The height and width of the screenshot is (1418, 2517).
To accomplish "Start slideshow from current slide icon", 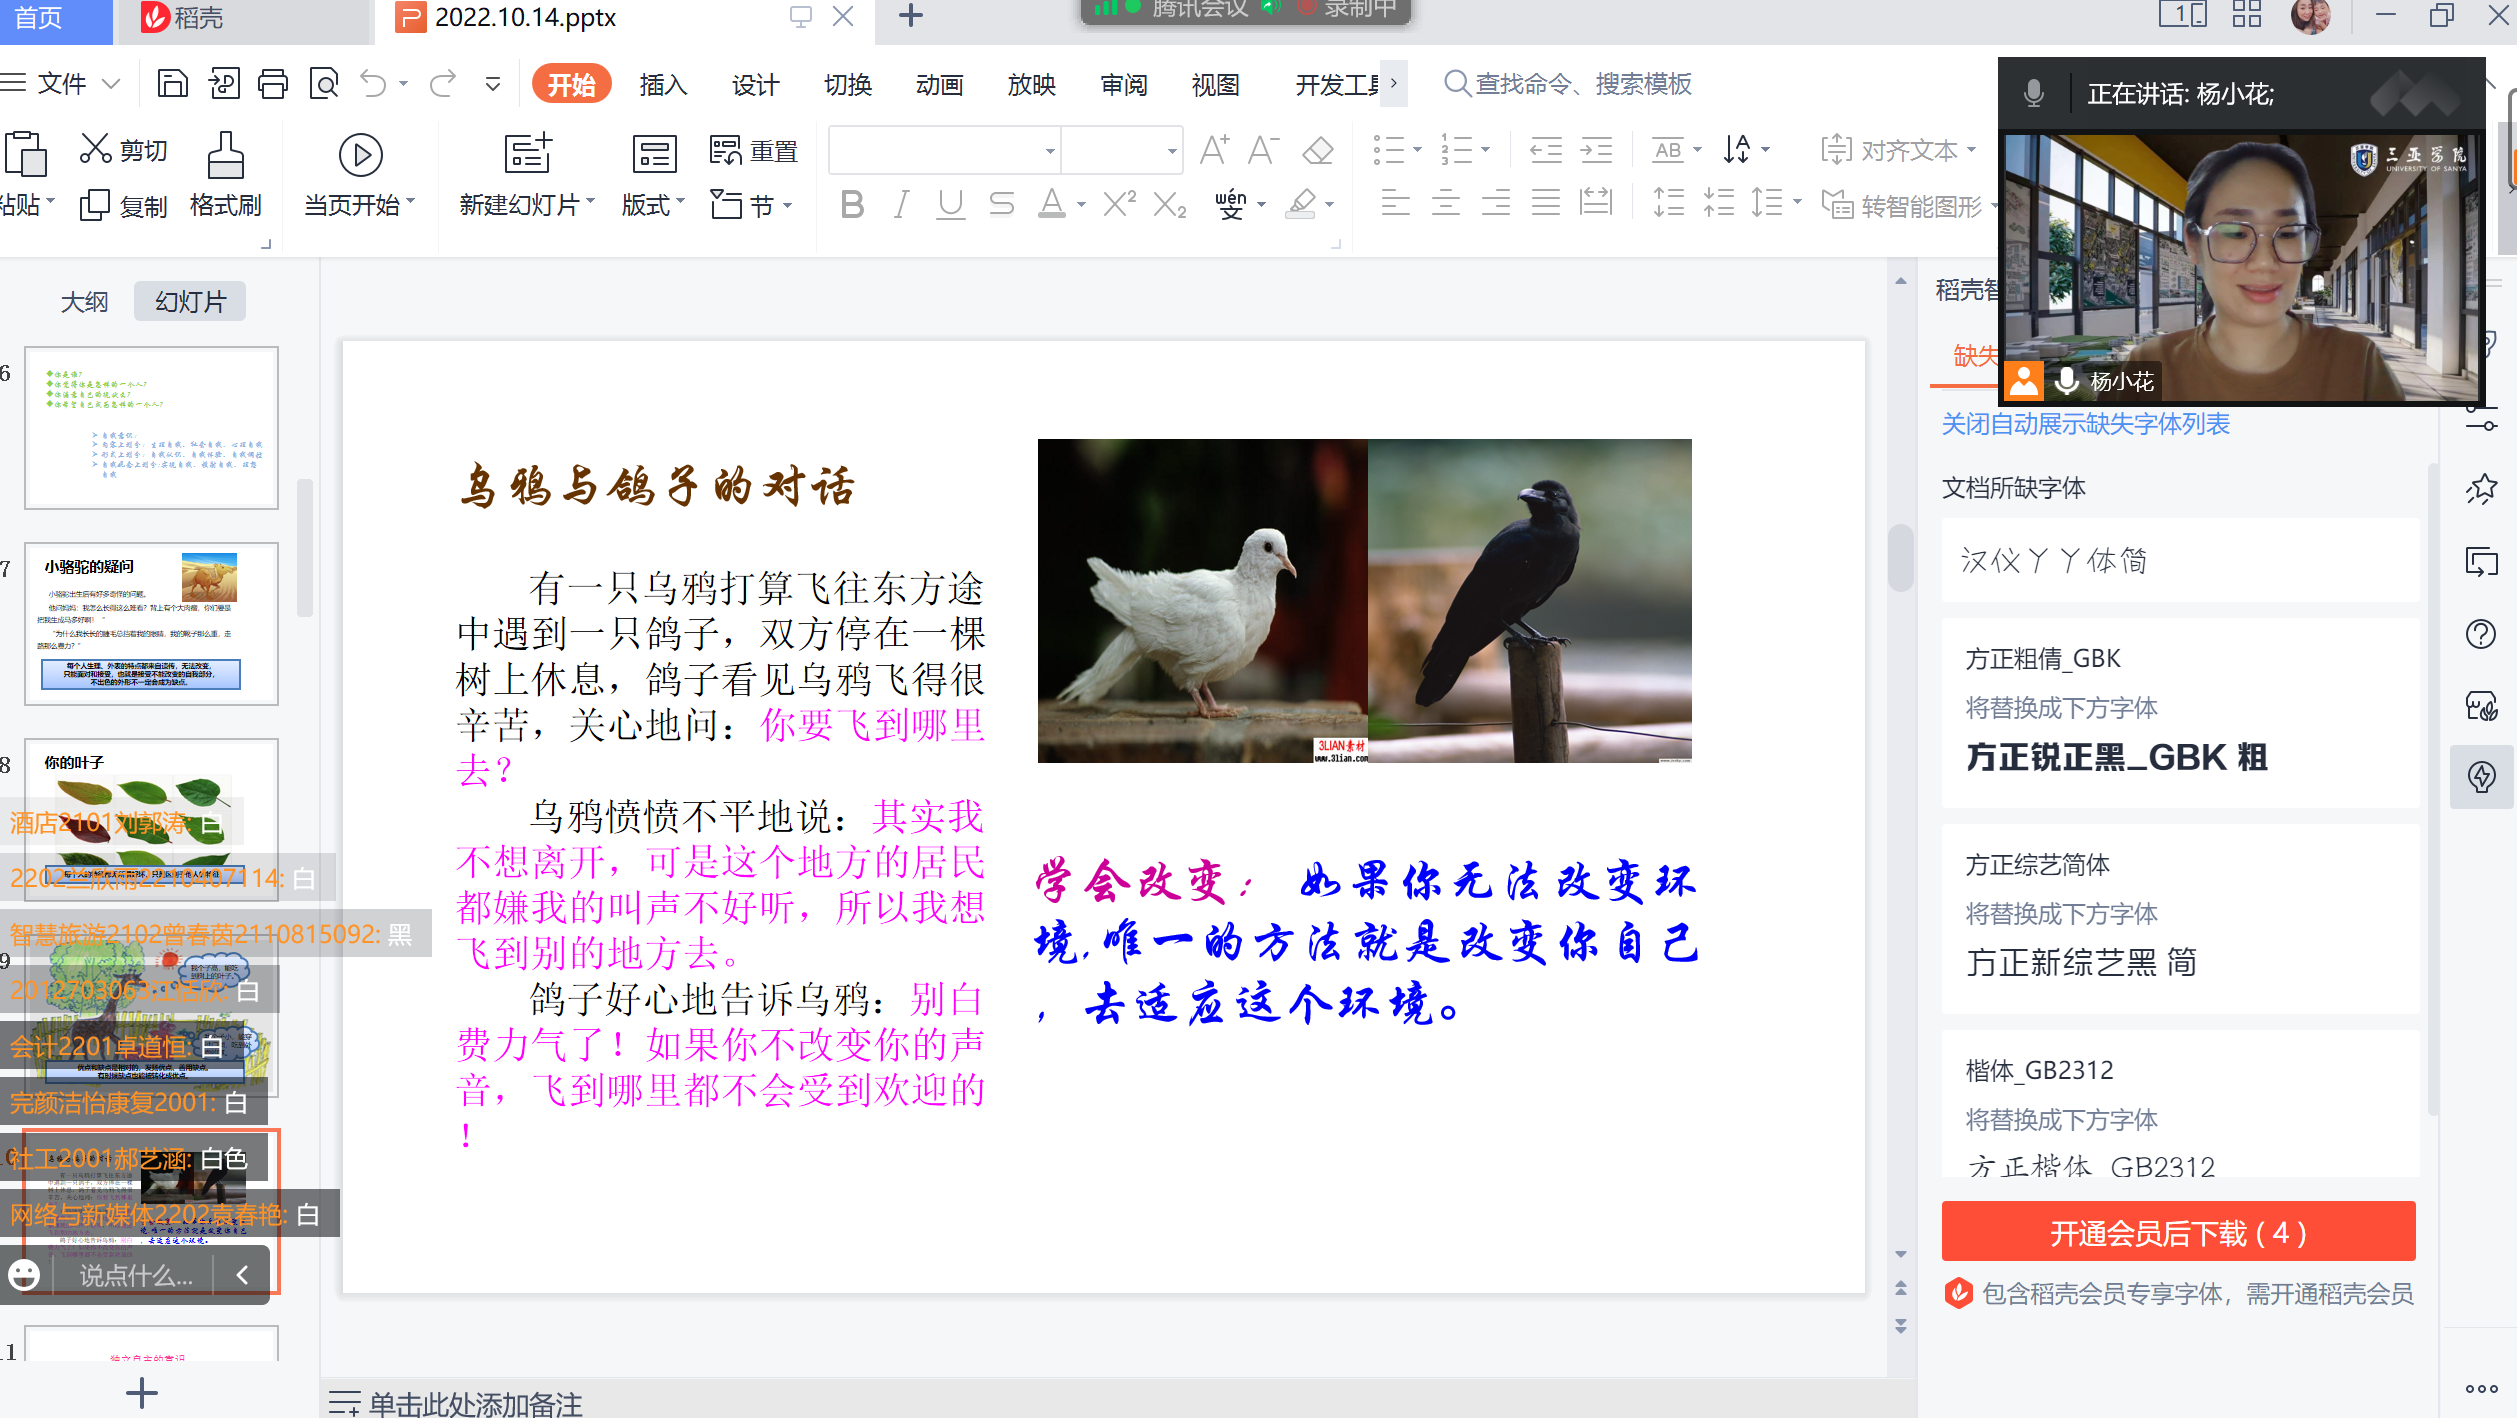I will (x=360, y=155).
